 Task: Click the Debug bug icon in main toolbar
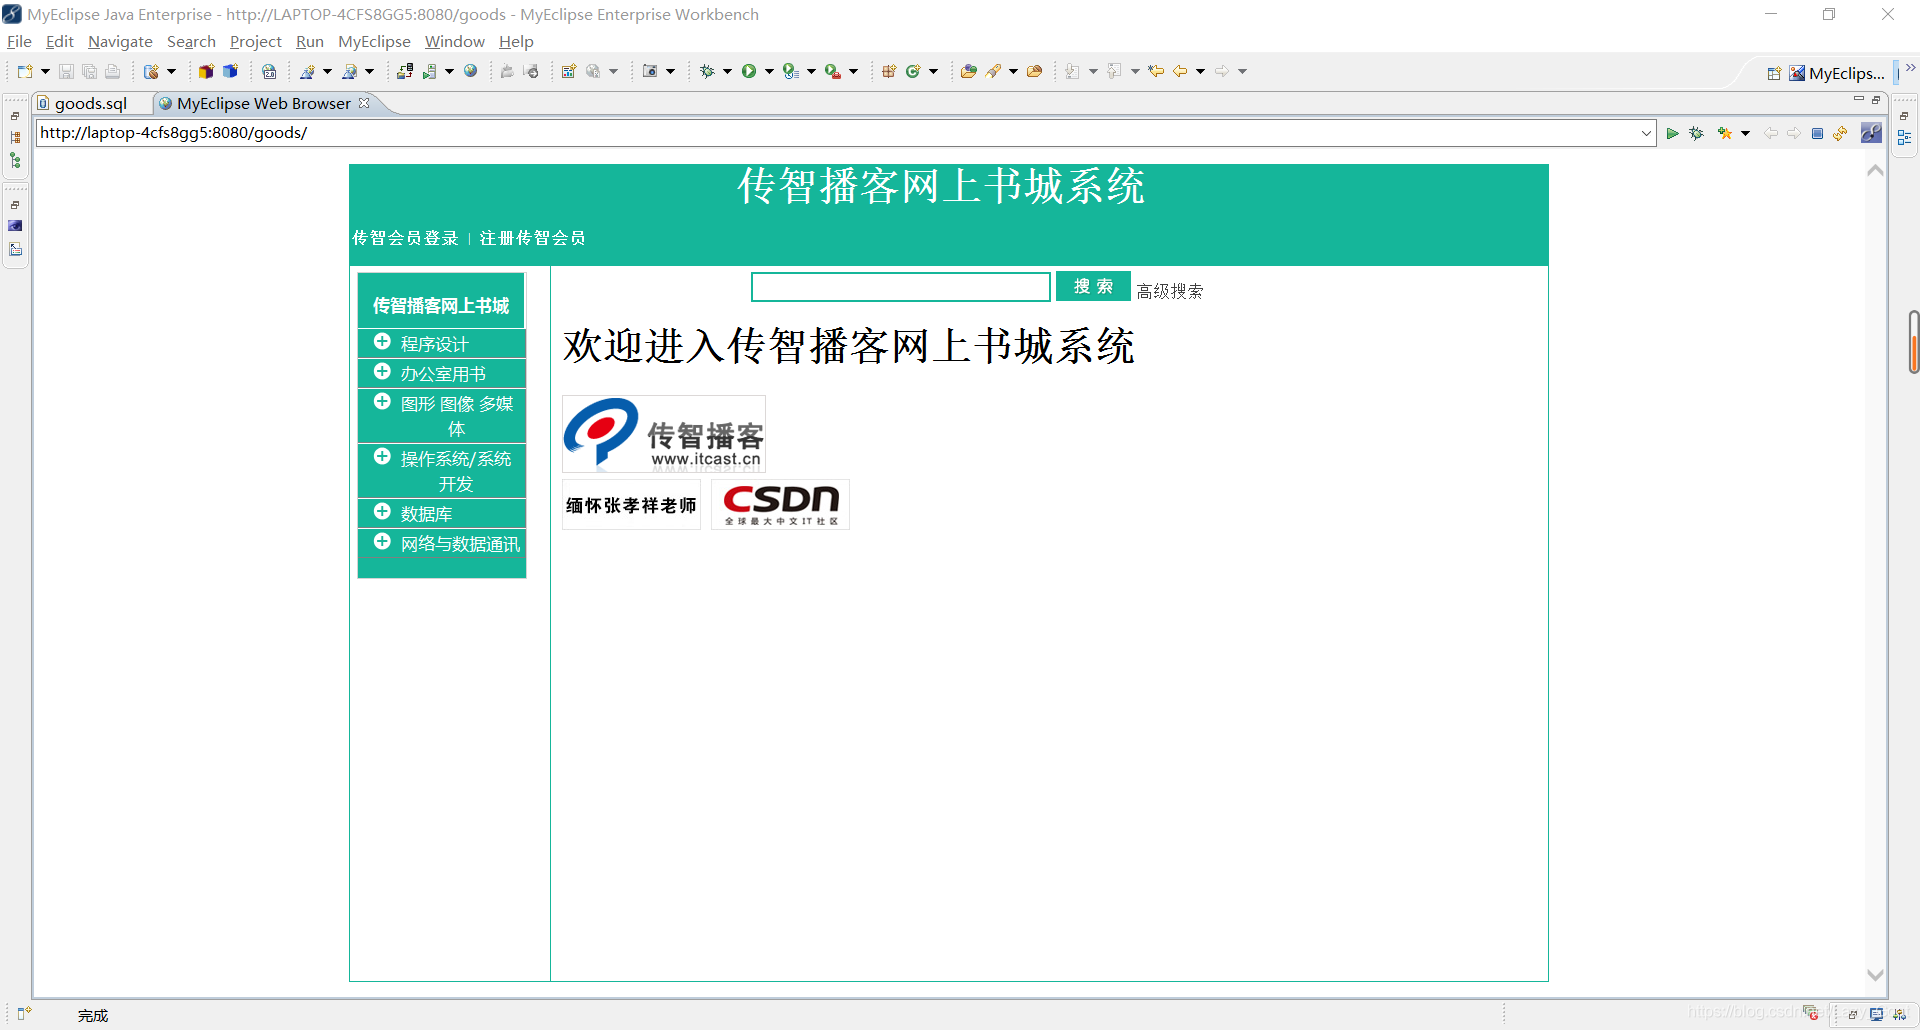pyautogui.click(x=707, y=71)
